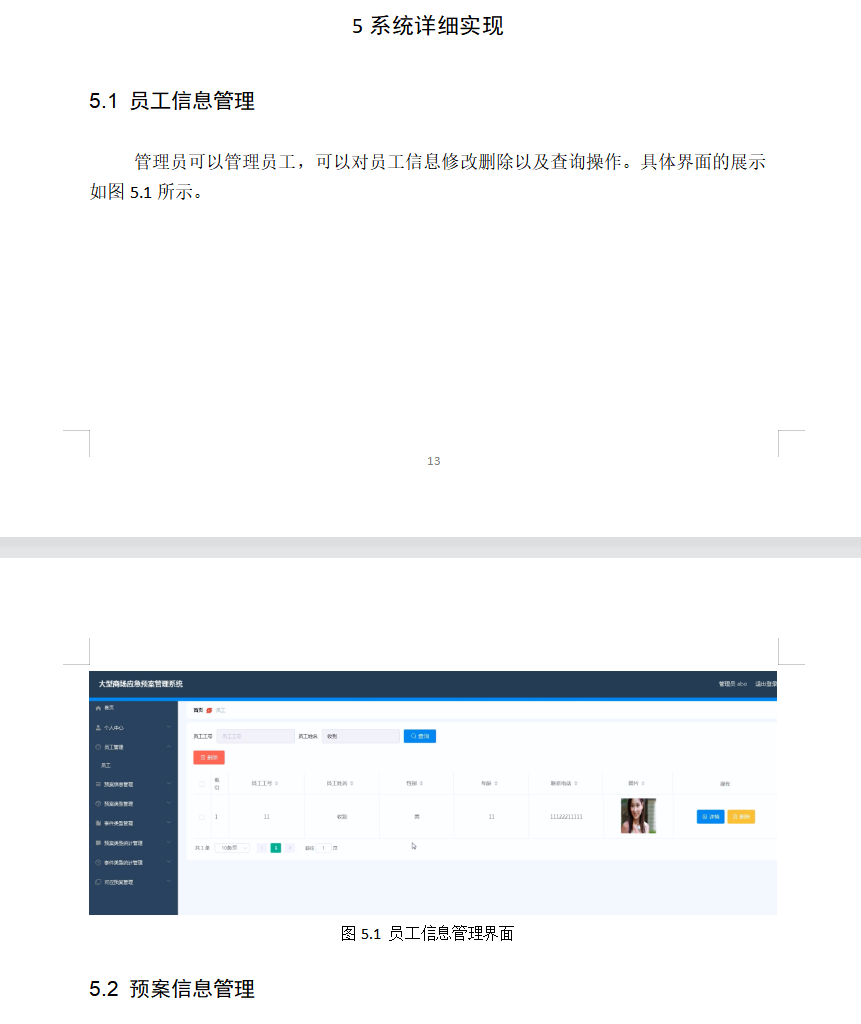Check the first employee row checkbox

(x=200, y=816)
